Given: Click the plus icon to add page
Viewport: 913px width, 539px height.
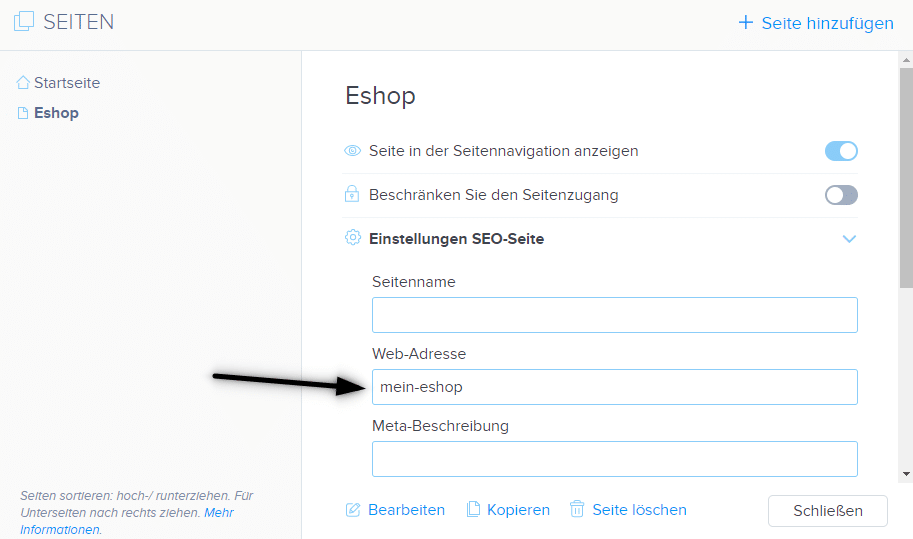Looking at the screenshot, I should click(745, 23).
